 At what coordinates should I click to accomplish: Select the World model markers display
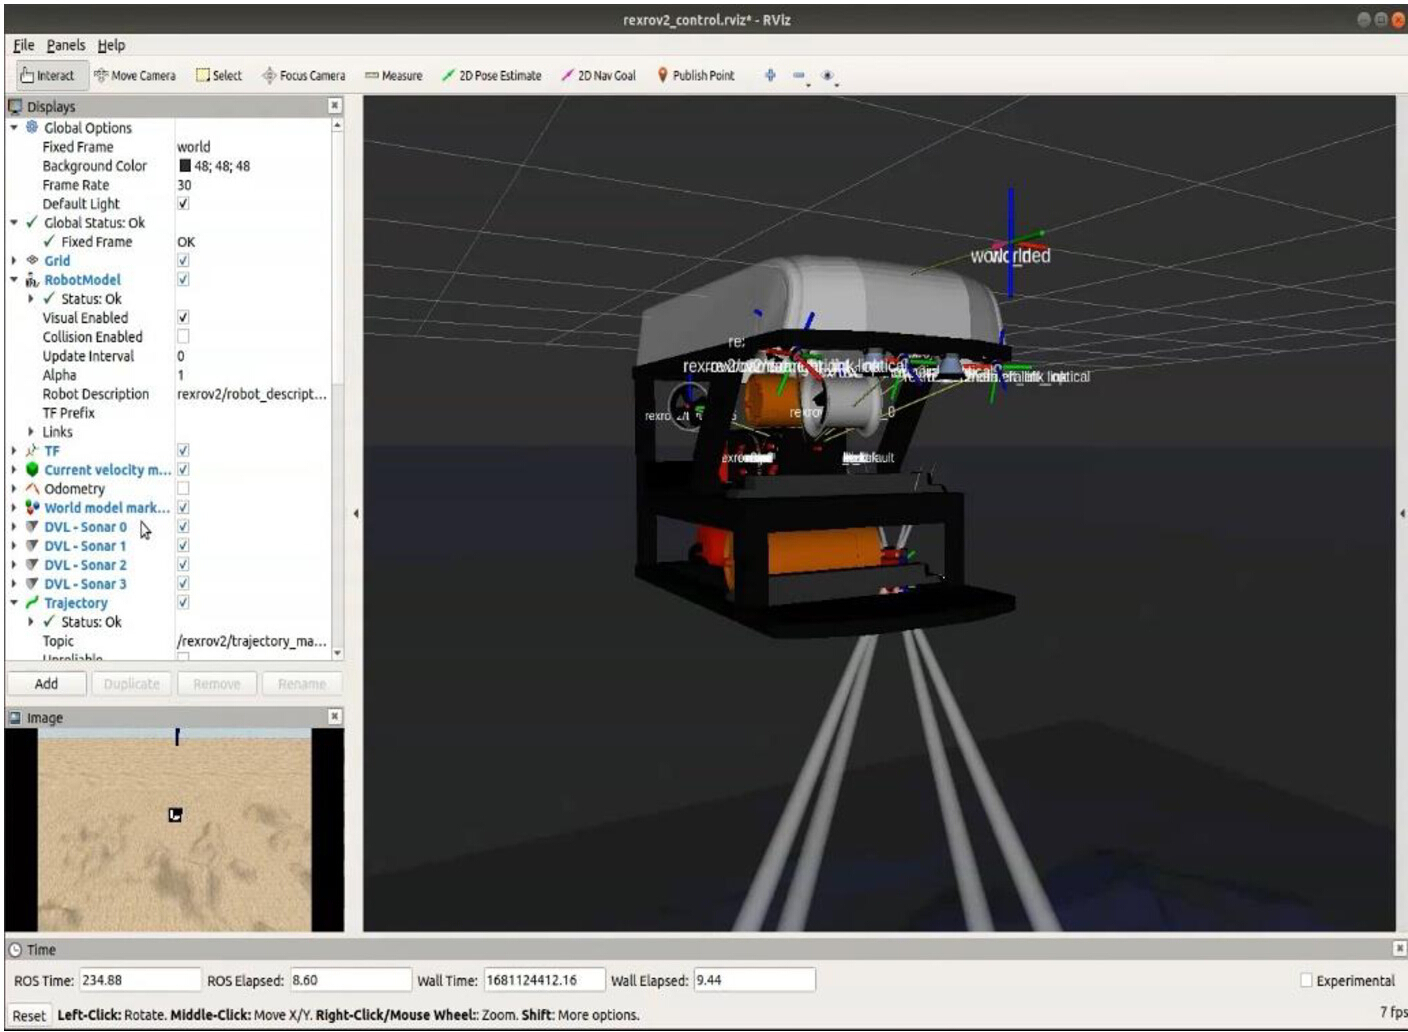click(x=106, y=507)
